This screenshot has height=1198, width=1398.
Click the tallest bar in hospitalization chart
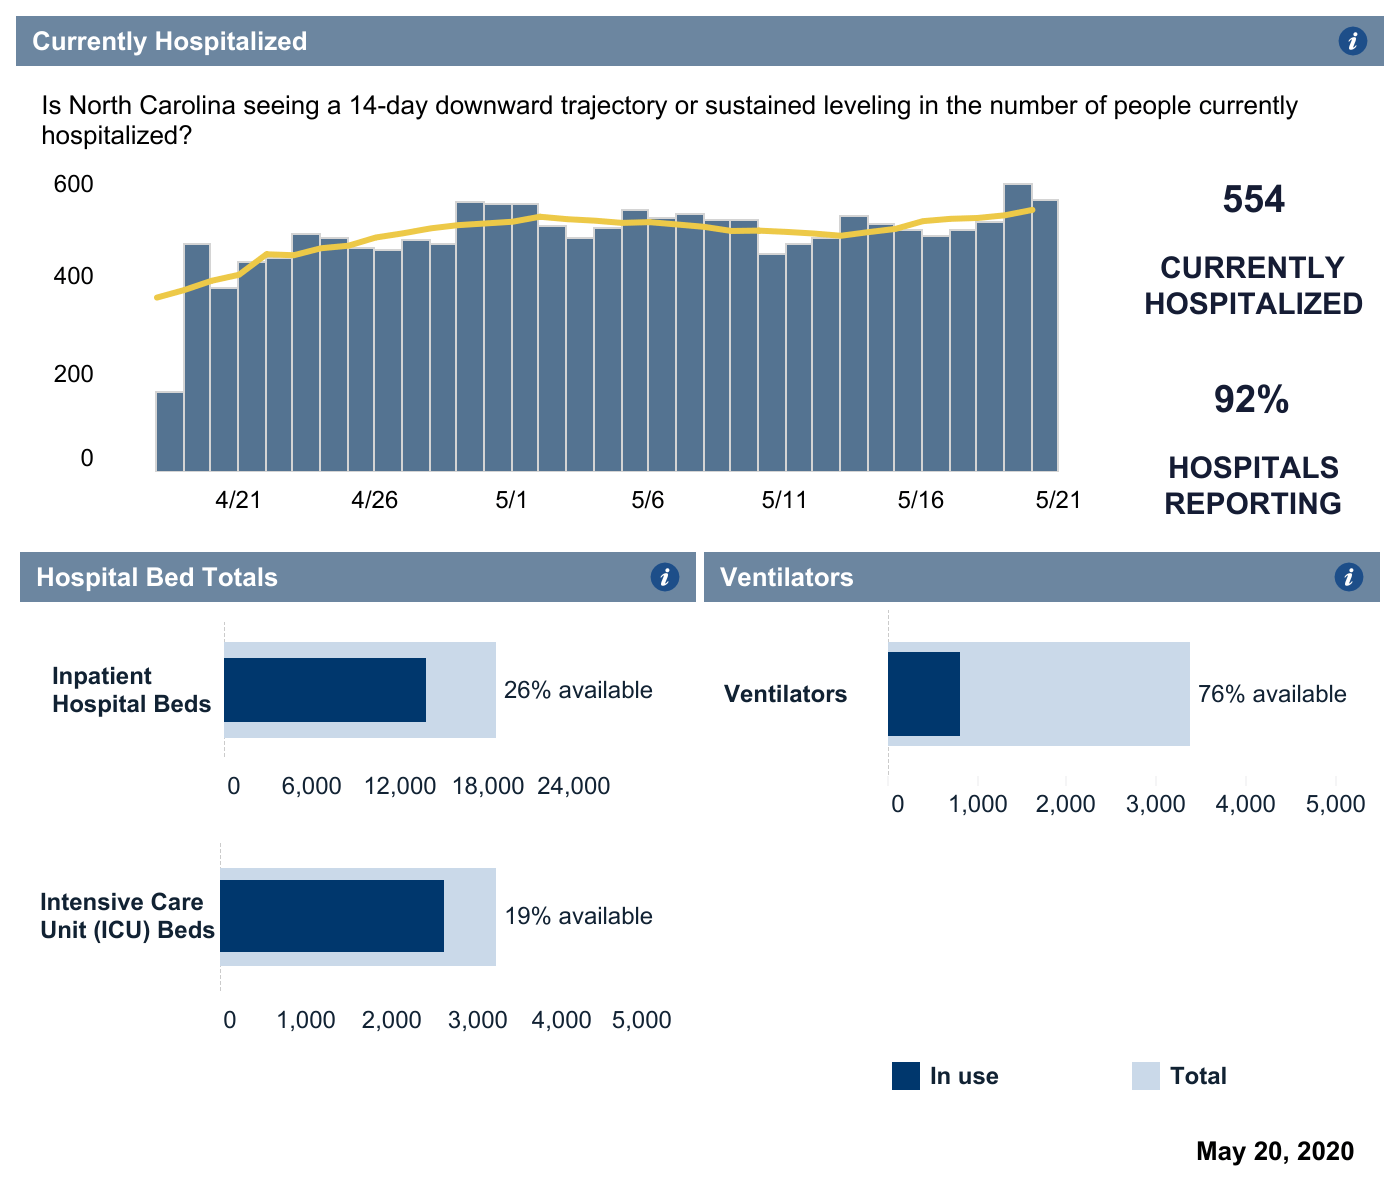pos(1018,328)
